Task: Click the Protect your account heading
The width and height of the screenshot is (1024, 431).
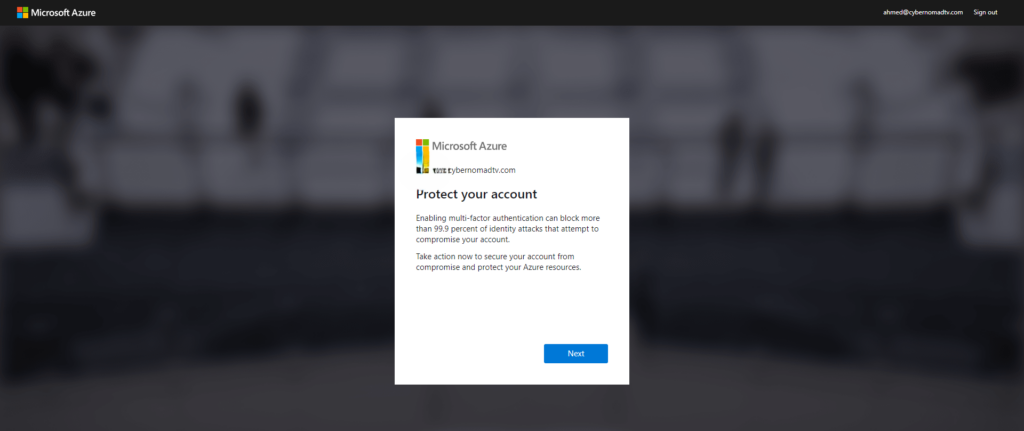Action: (476, 193)
